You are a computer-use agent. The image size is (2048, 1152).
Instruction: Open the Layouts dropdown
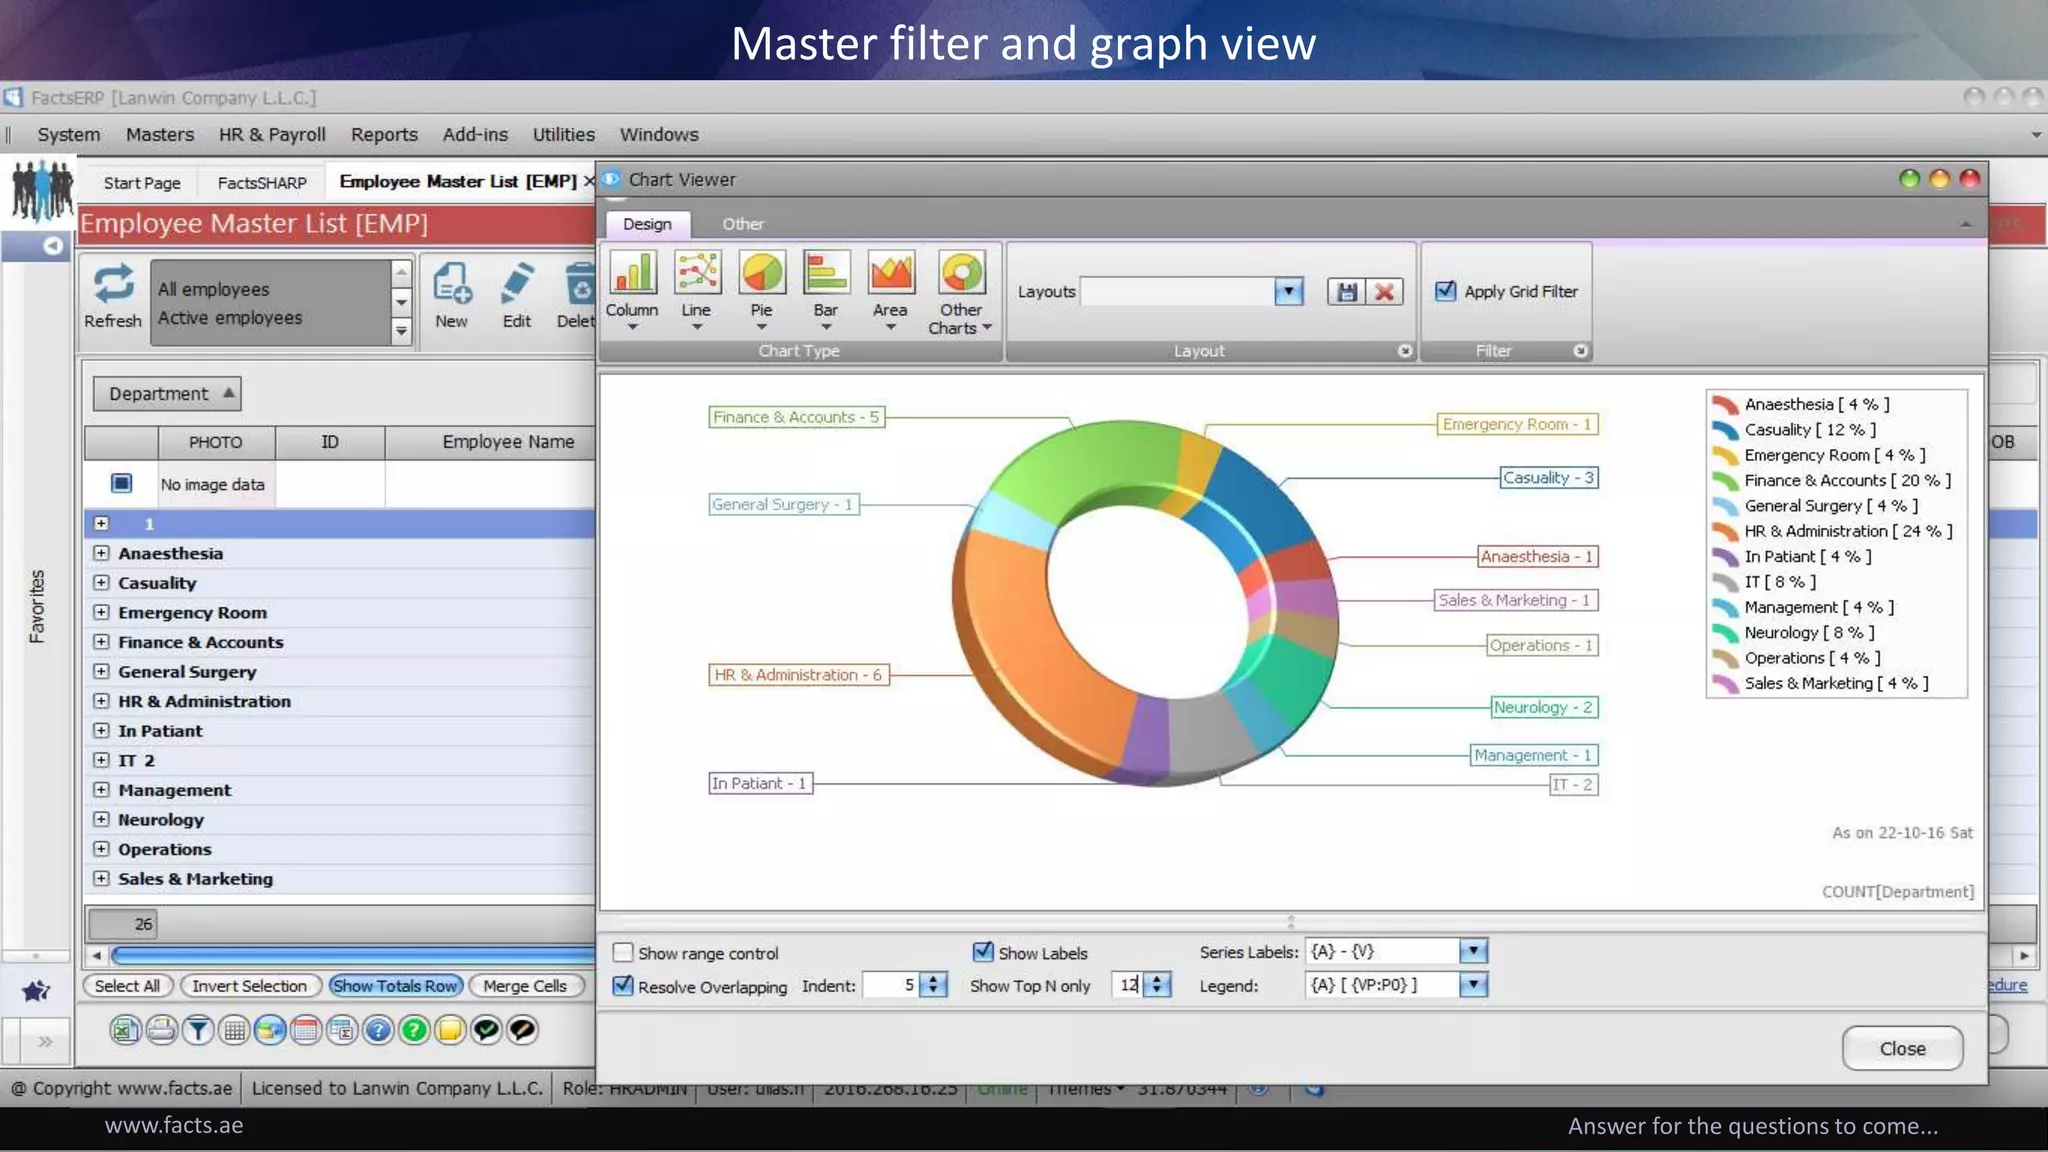point(1288,292)
